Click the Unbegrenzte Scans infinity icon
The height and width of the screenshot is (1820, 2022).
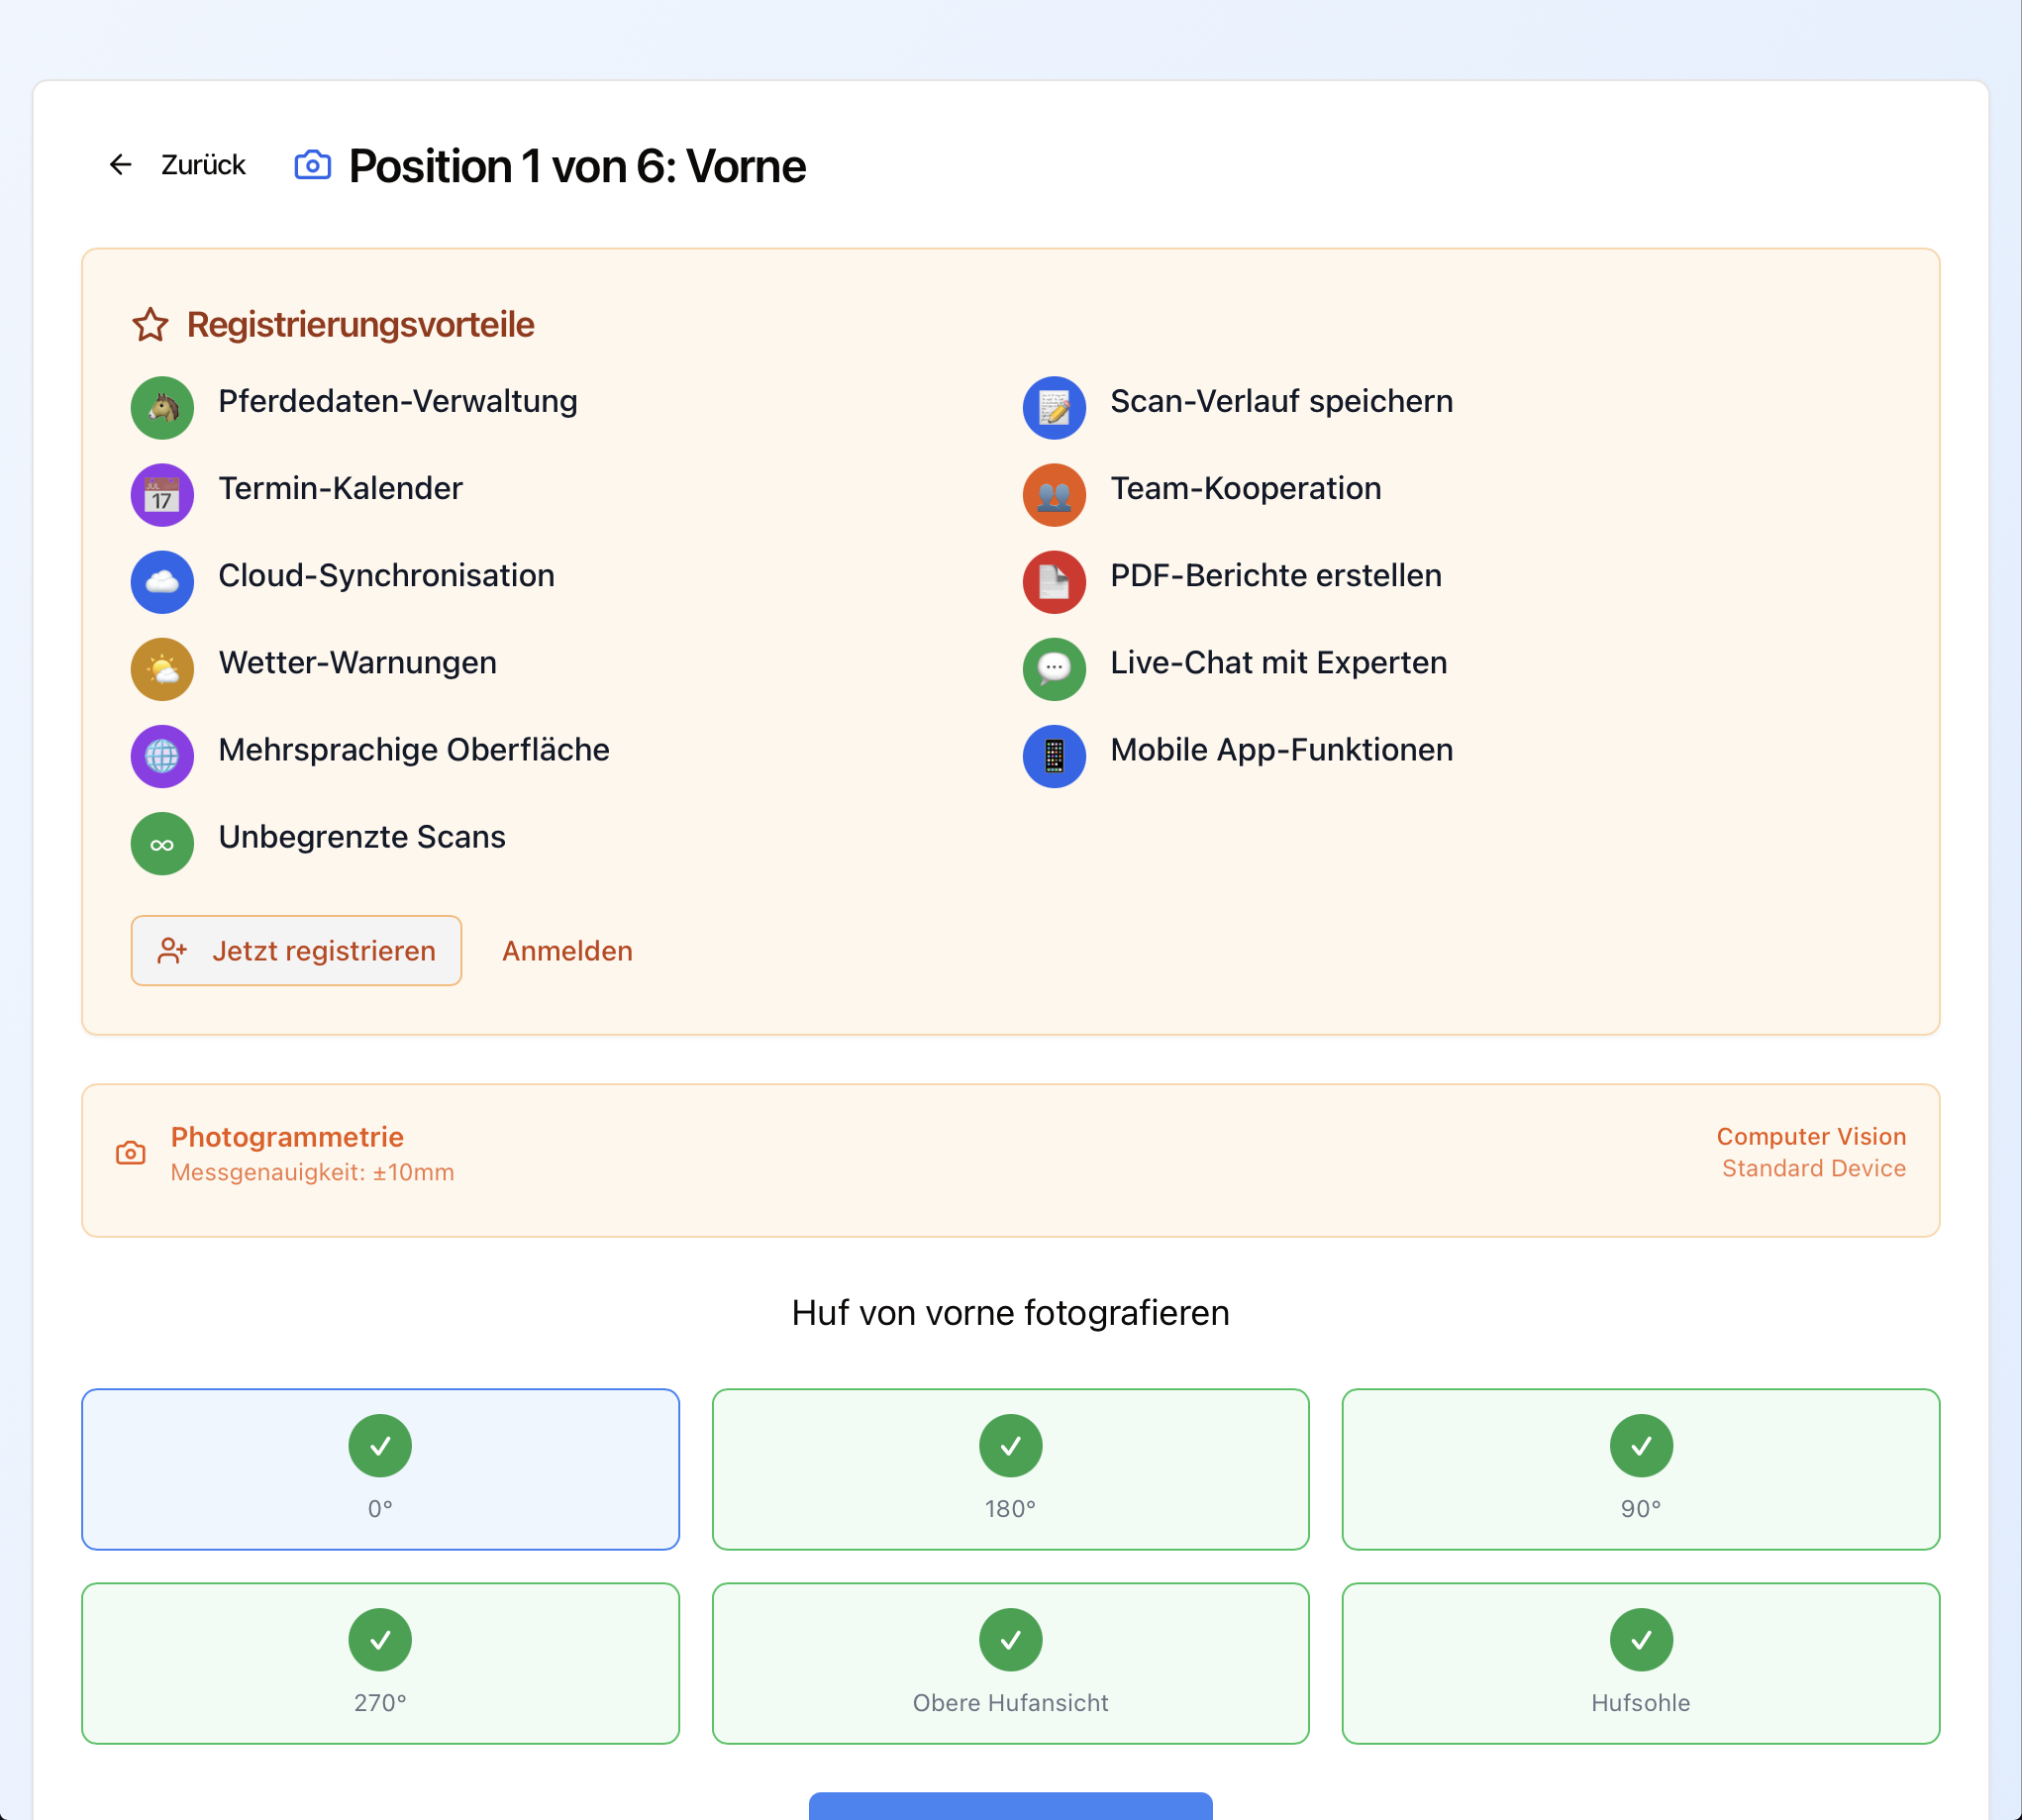point(162,844)
